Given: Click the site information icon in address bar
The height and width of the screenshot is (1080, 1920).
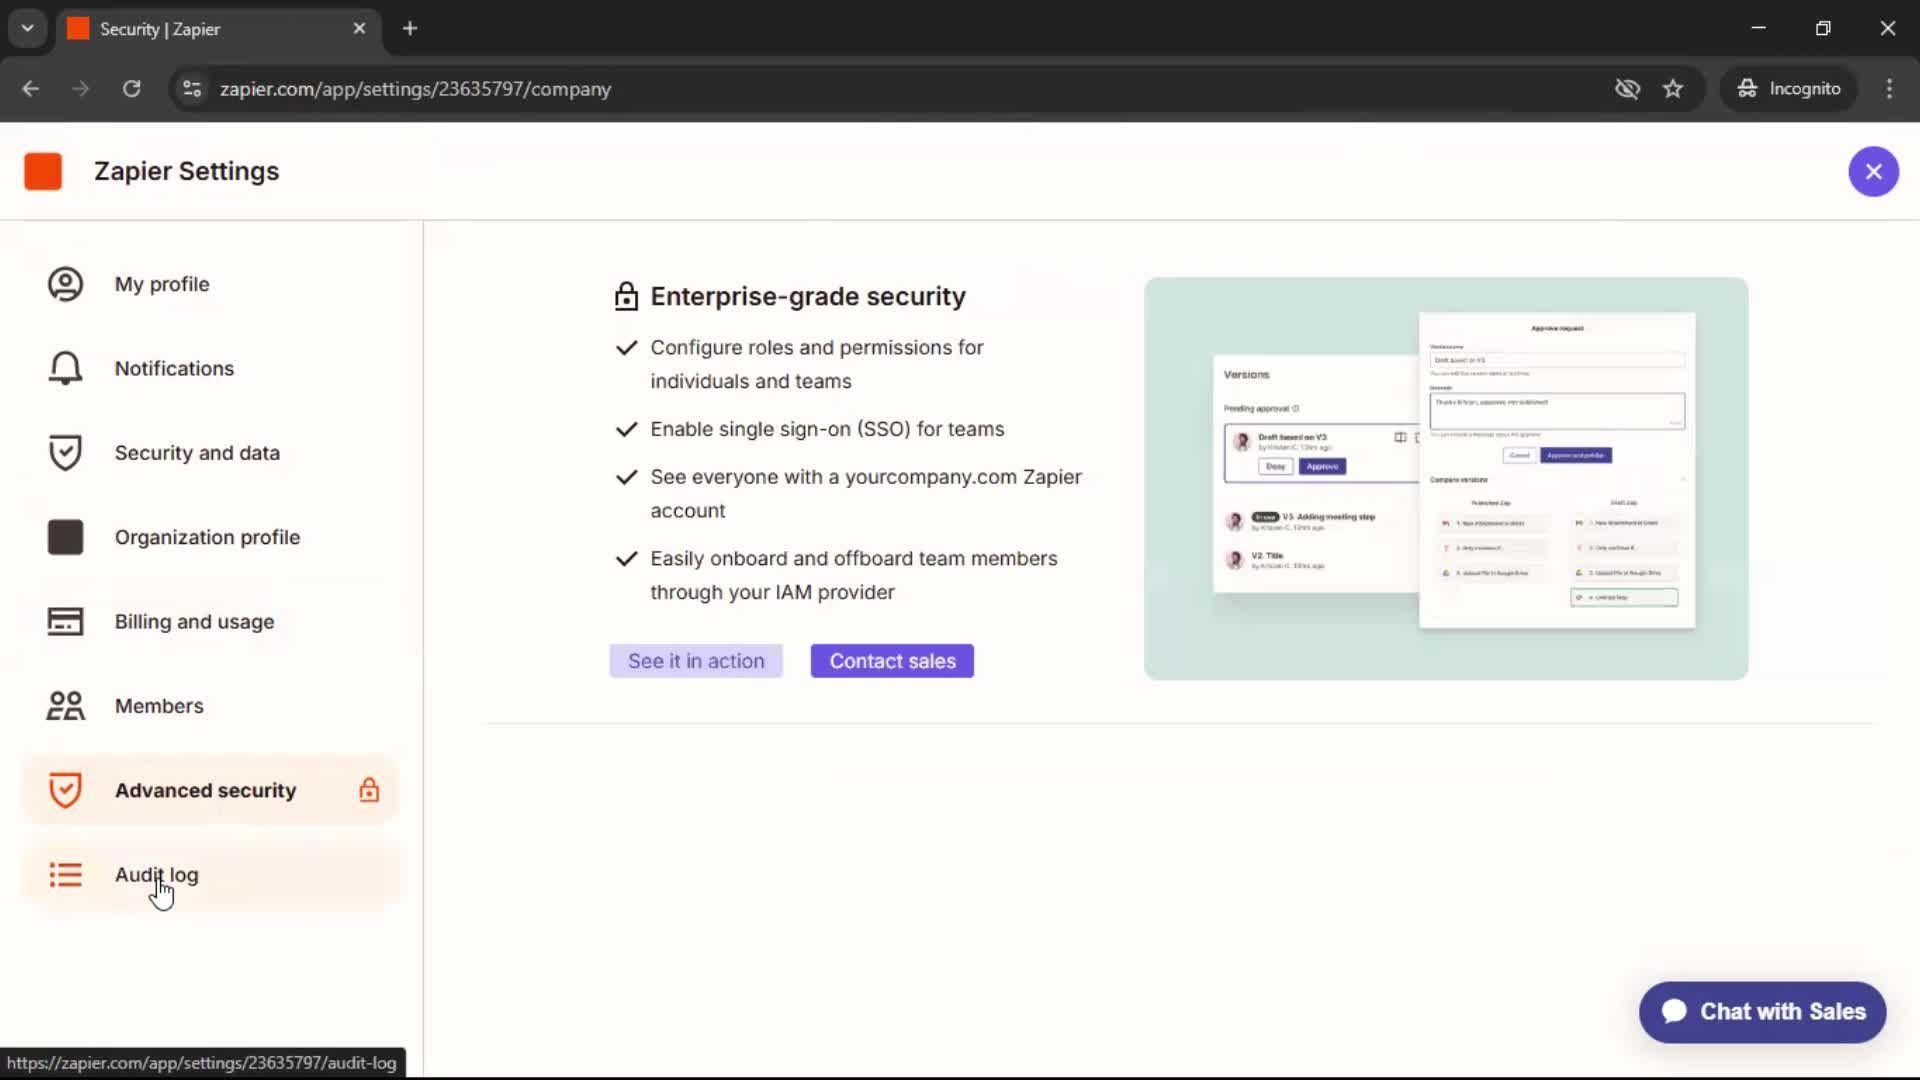Looking at the screenshot, I should pyautogui.click(x=192, y=89).
